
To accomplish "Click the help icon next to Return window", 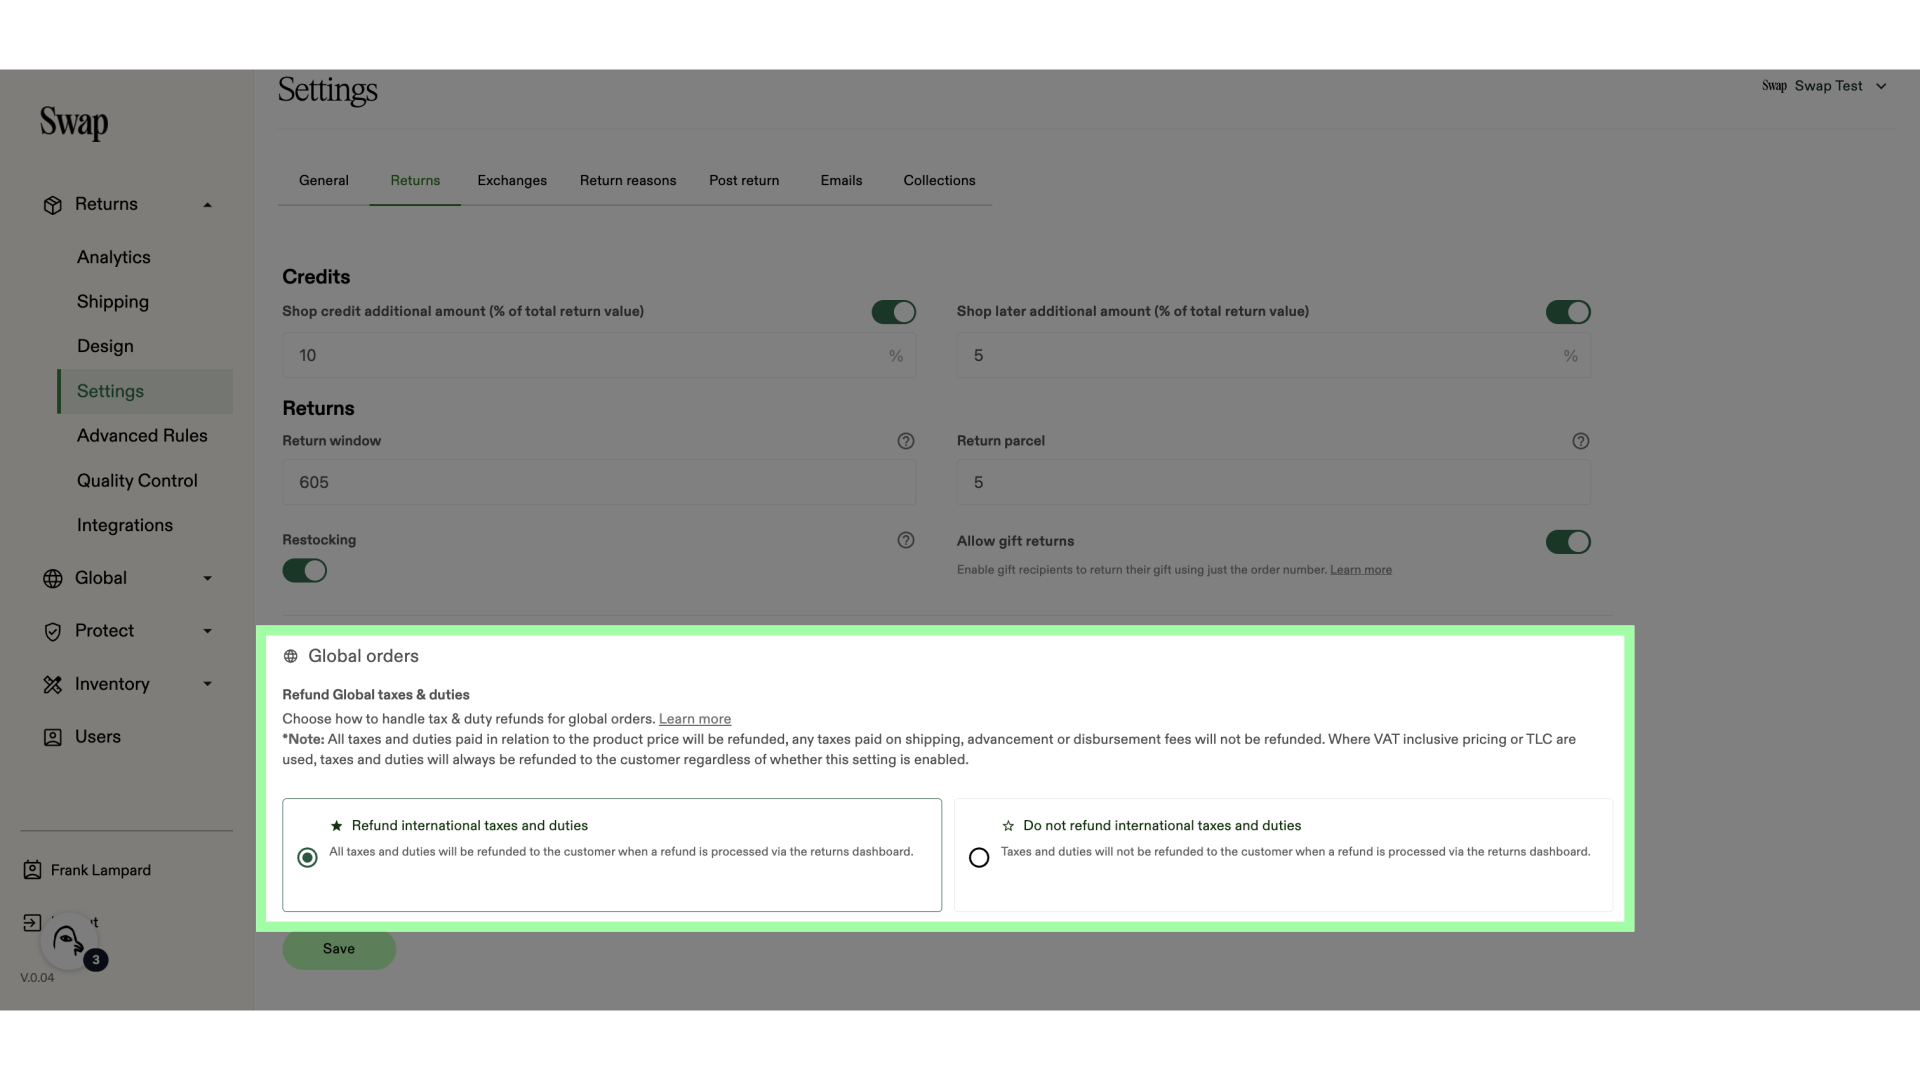I will [906, 440].
